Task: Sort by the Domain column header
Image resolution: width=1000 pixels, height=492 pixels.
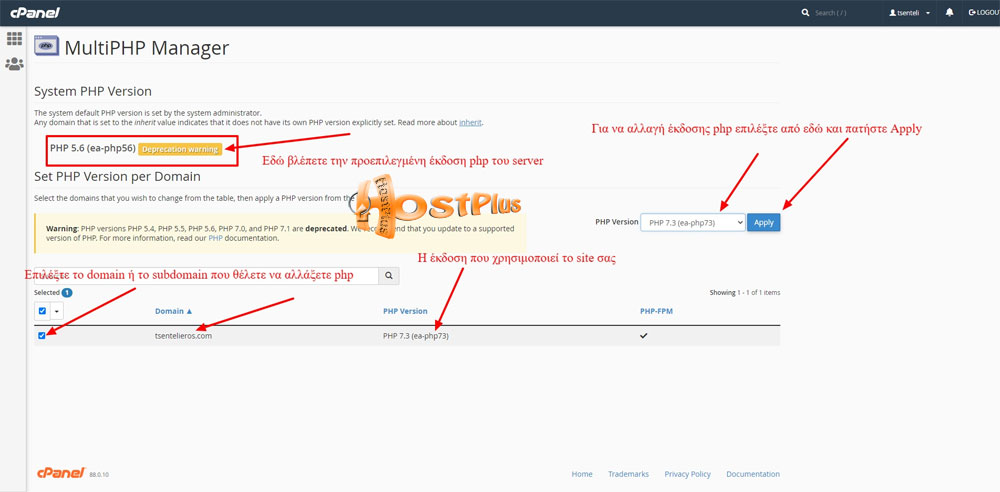Action: click(x=173, y=311)
